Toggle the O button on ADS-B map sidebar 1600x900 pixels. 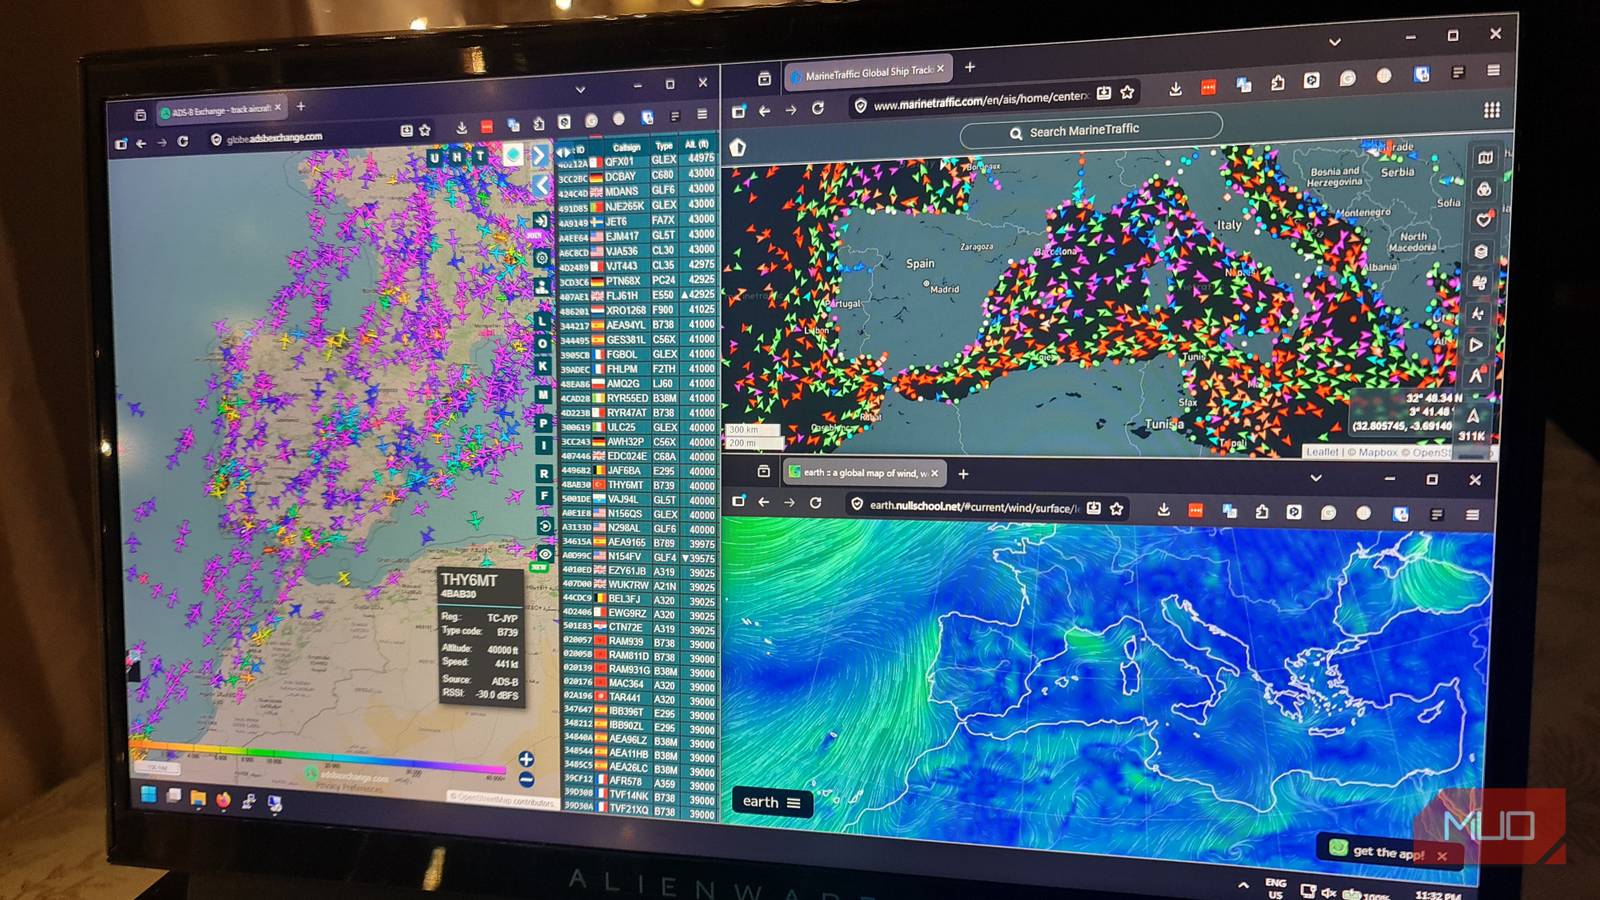tap(543, 344)
